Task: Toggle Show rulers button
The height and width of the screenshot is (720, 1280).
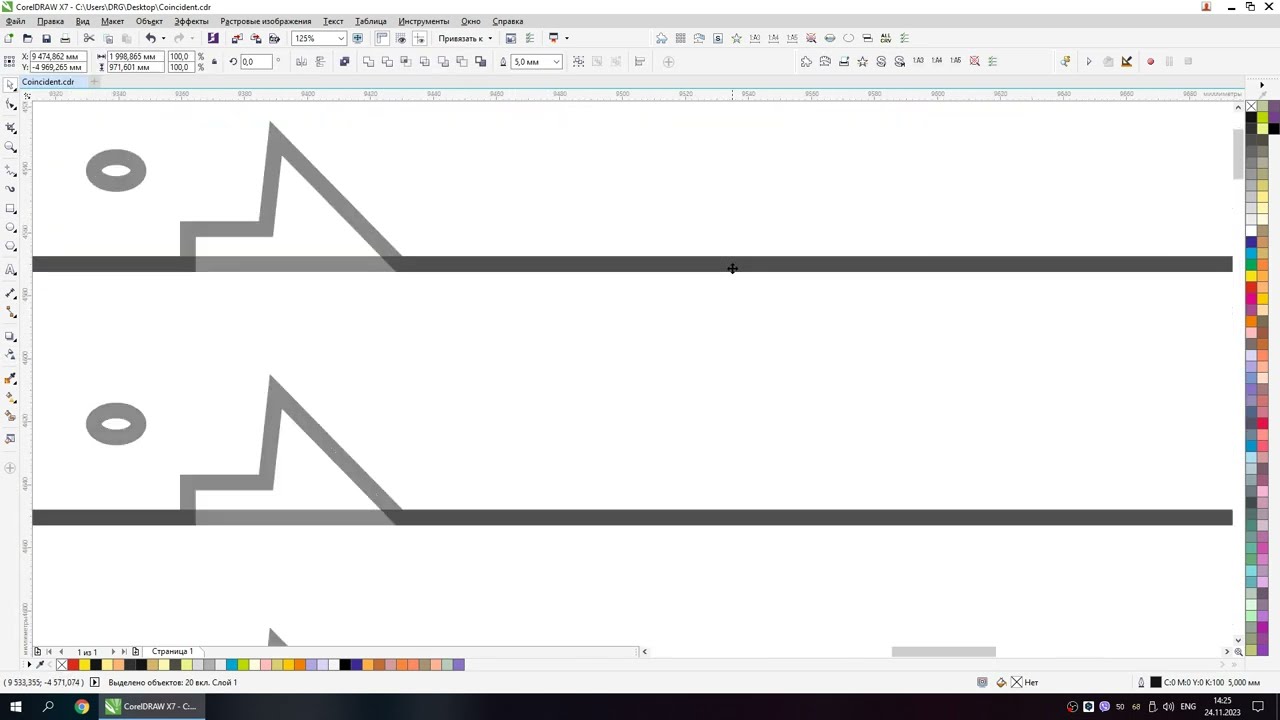Action: coord(382,39)
